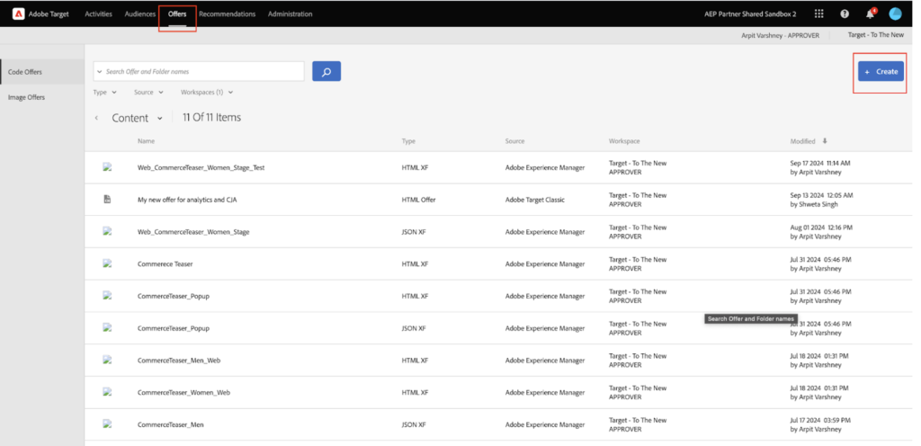
Task: Open the Workspaces (1) filter dropdown
Action: pos(207,92)
